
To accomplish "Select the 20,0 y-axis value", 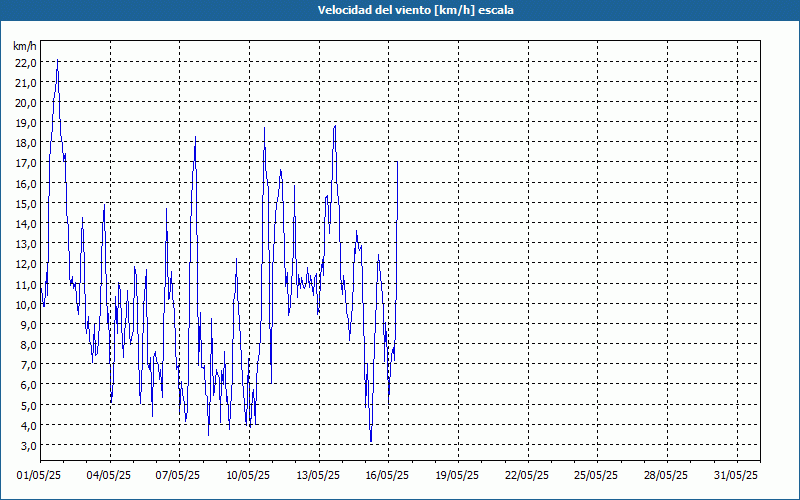I will (x=26, y=103).
